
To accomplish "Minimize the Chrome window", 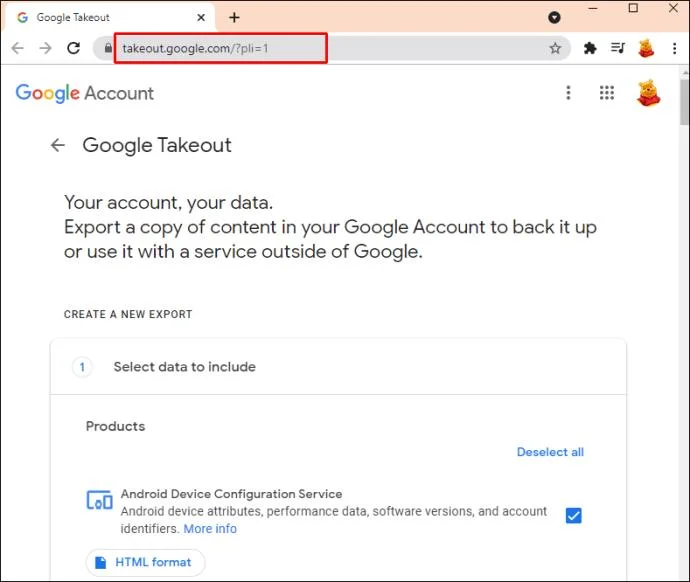I will 593,8.
